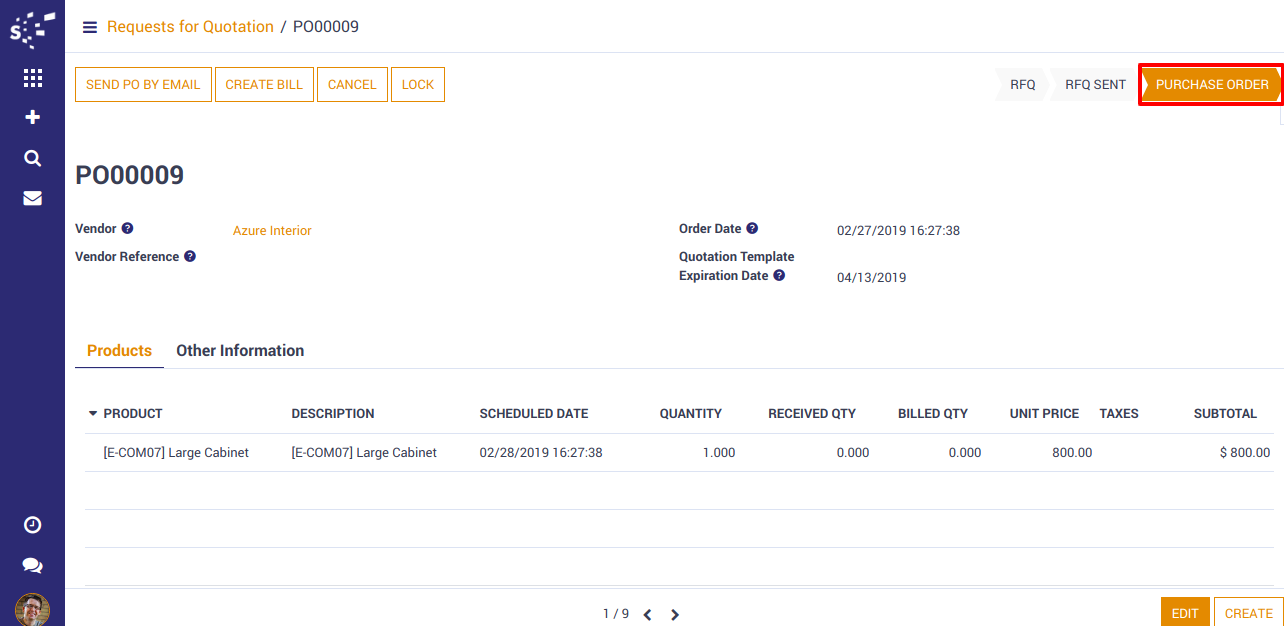Select the Products tab
This screenshot has width=1284, height=626.
click(119, 351)
